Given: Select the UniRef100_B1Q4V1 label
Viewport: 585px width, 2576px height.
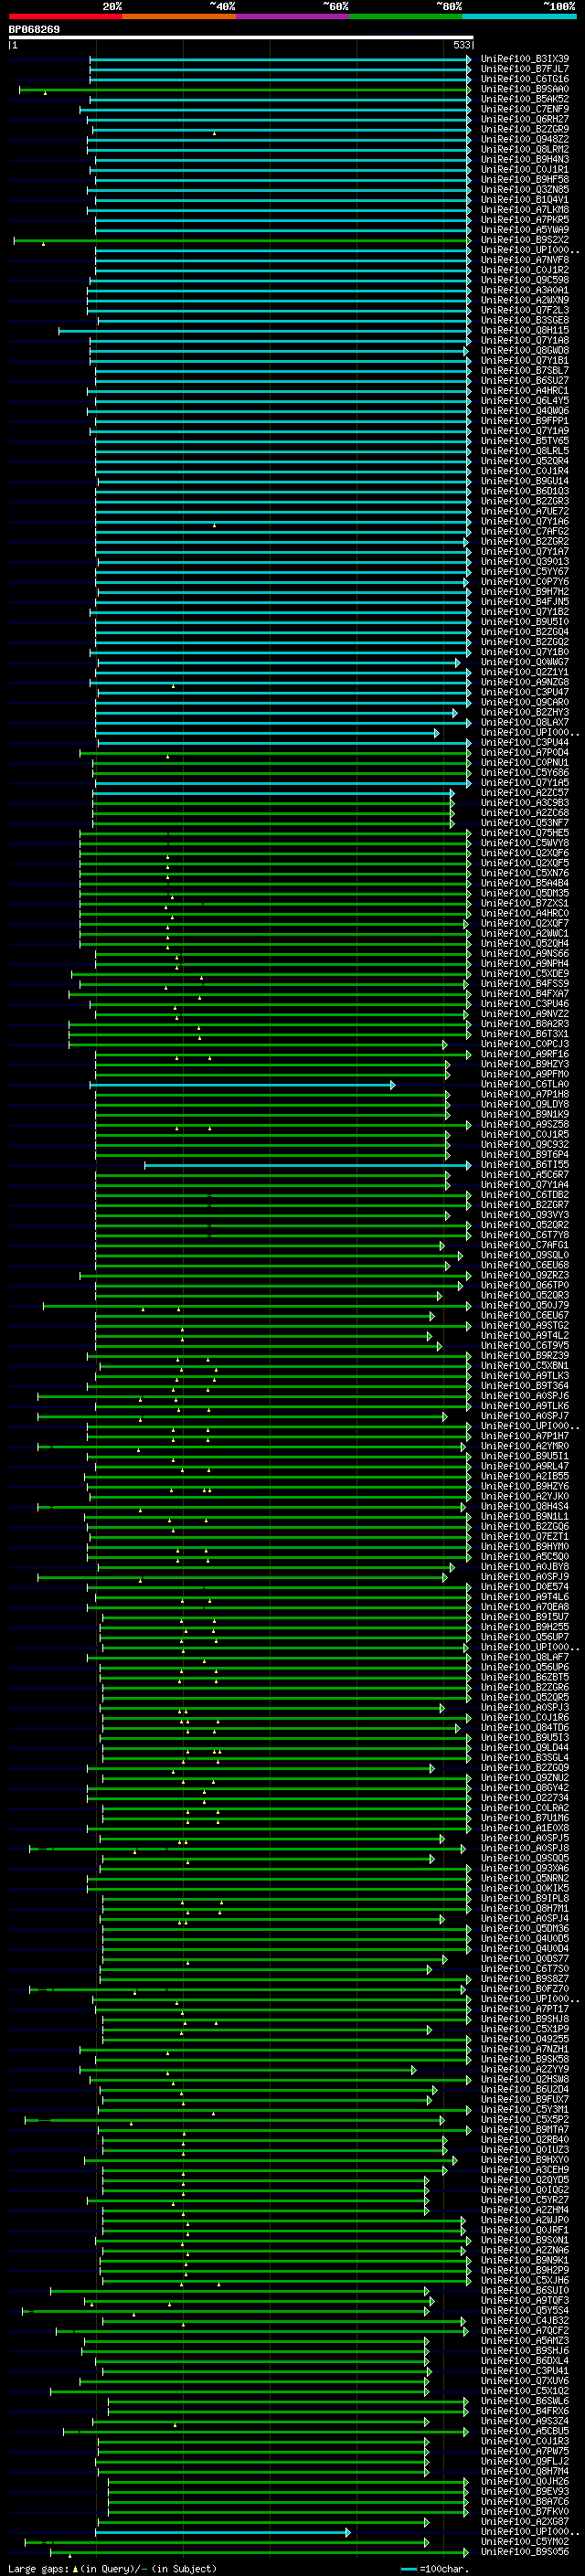Looking at the screenshot, I should pos(525,200).
